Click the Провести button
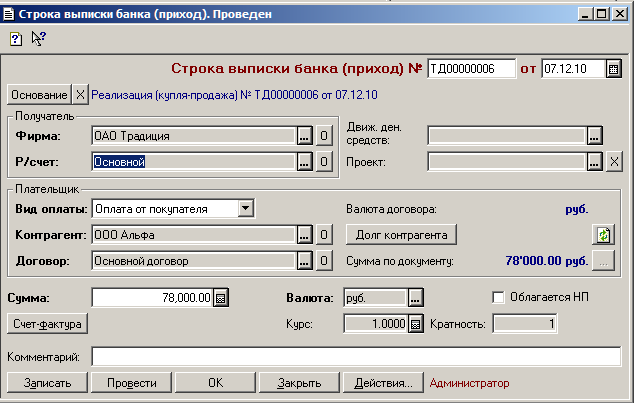The image size is (634, 403). (131, 383)
